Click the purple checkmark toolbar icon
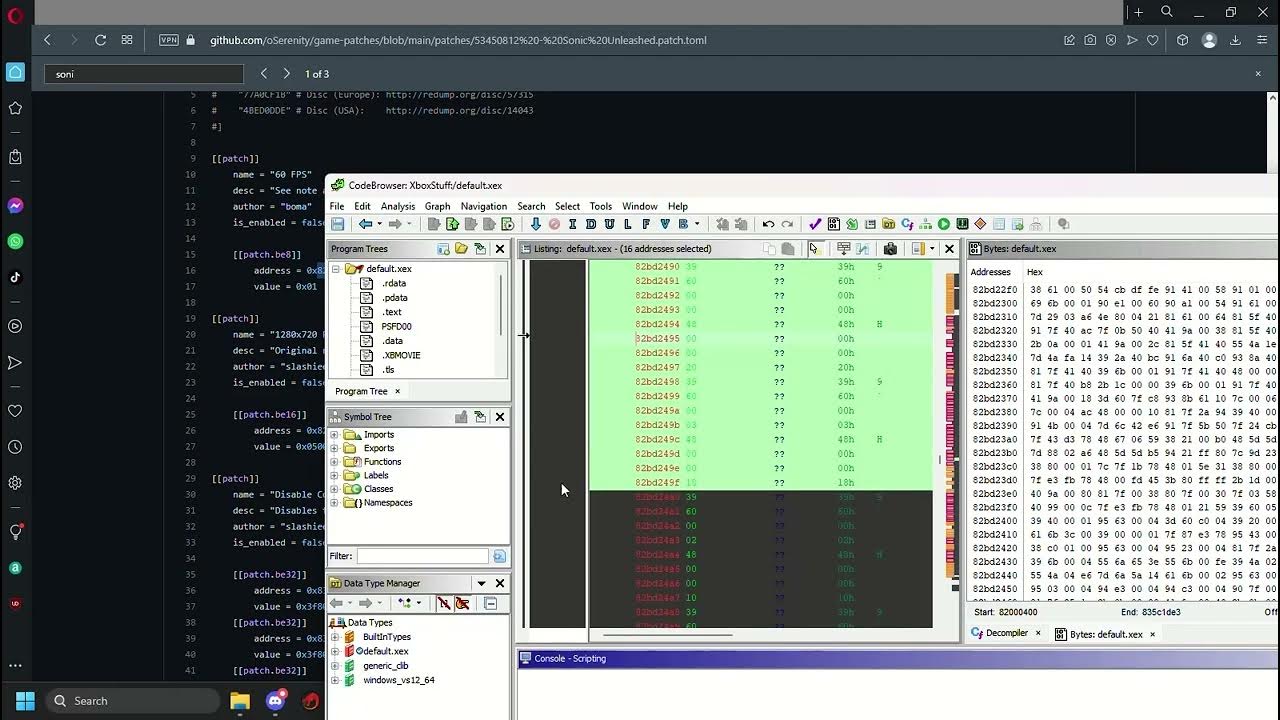1280x720 pixels. (x=815, y=225)
